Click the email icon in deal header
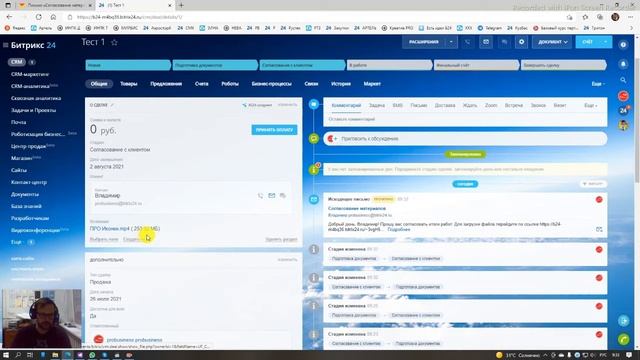This screenshot has width=640, height=360. [x=486, y=42]
